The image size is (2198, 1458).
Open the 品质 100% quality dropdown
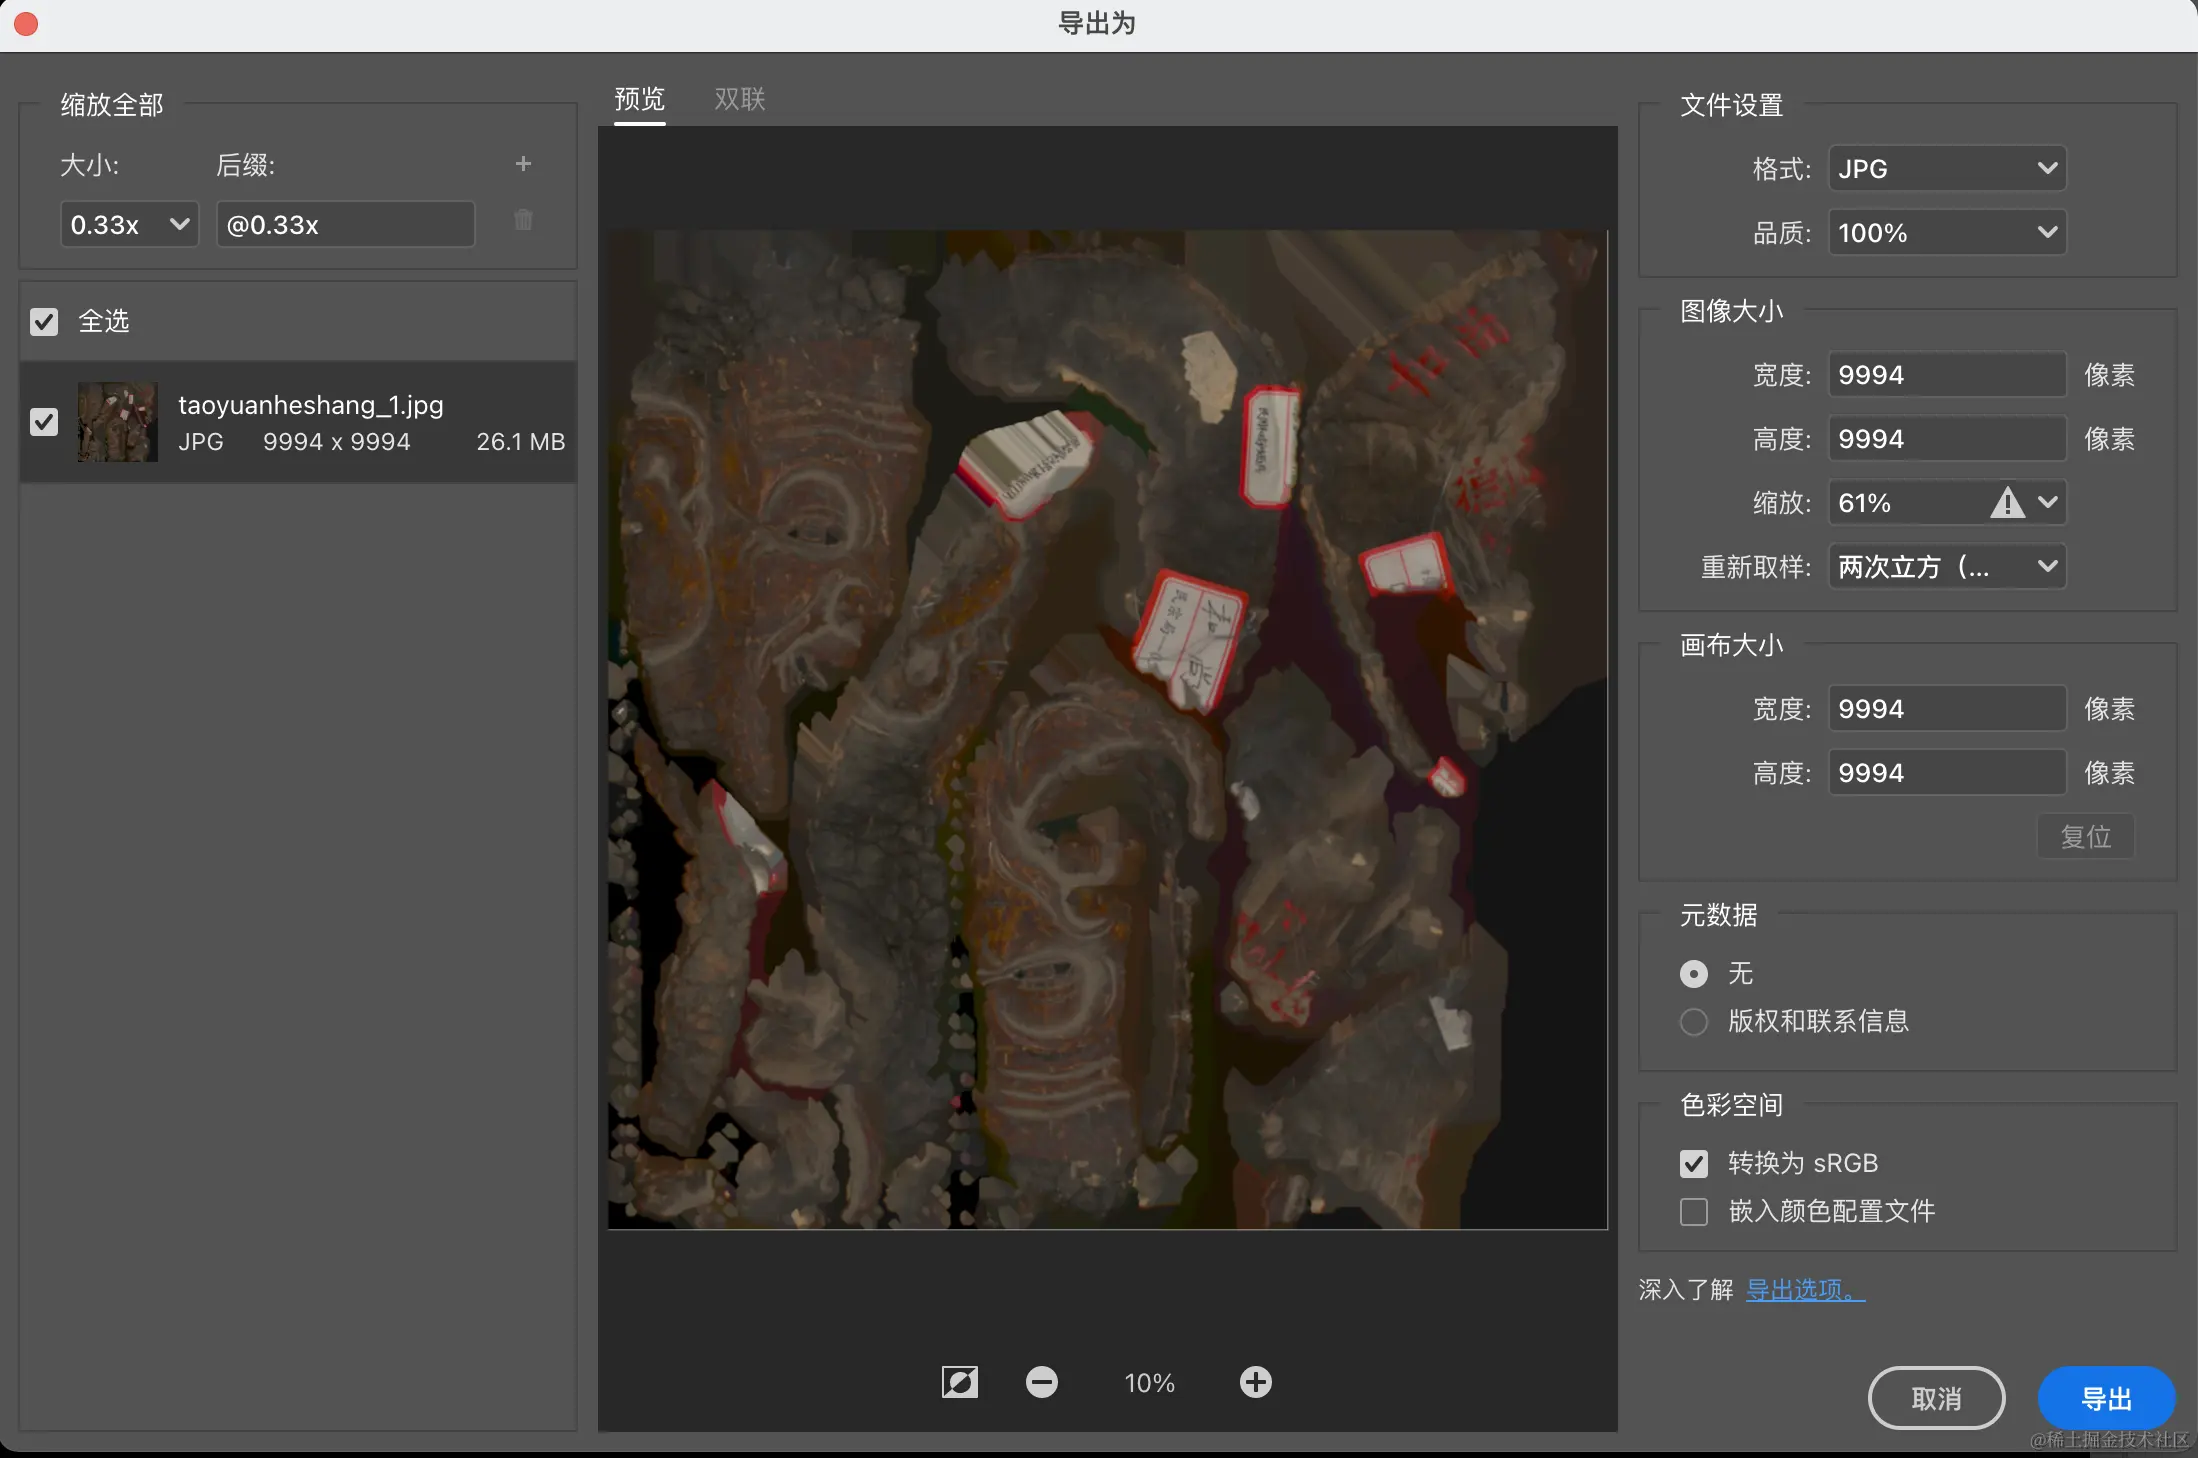coord(1946,232)
